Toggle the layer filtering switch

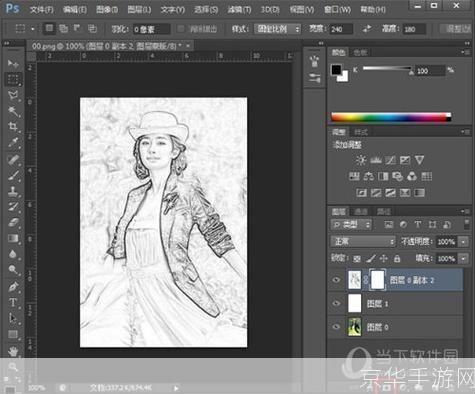pos(467,224)
